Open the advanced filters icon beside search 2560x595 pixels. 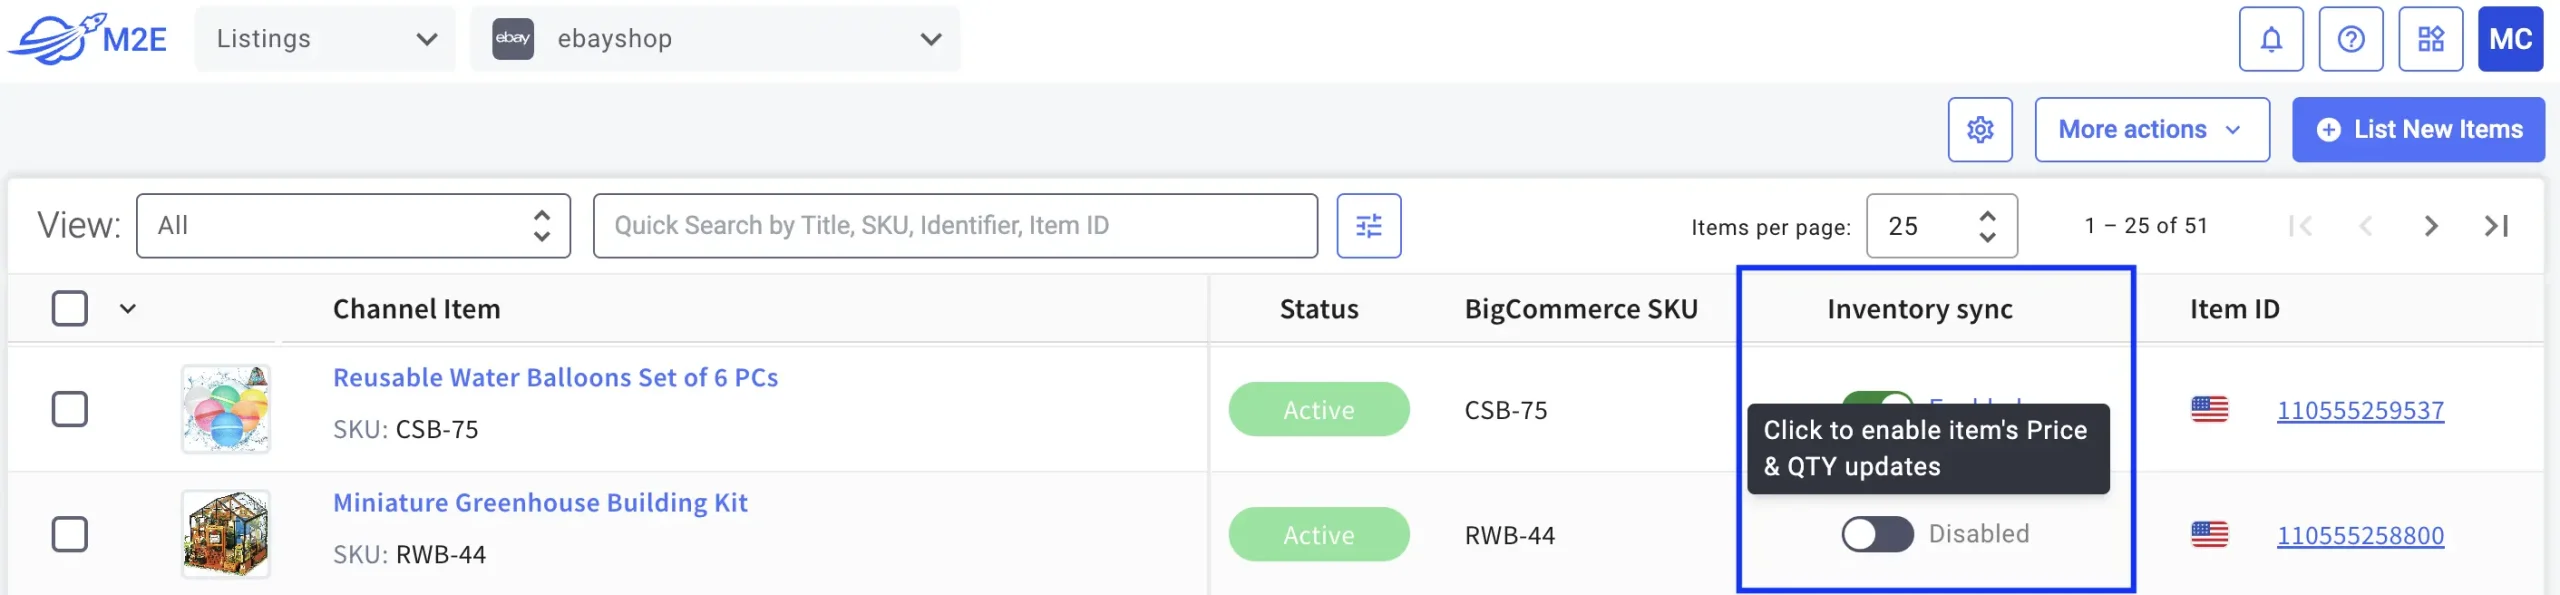(1369, 225)
